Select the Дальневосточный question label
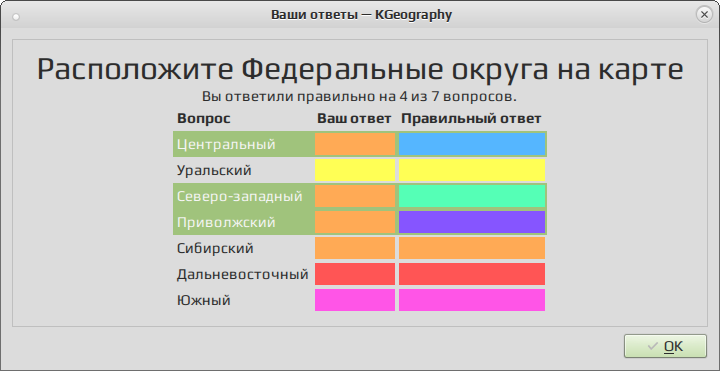Screen dimensions: 720x371 pos(242,275)
